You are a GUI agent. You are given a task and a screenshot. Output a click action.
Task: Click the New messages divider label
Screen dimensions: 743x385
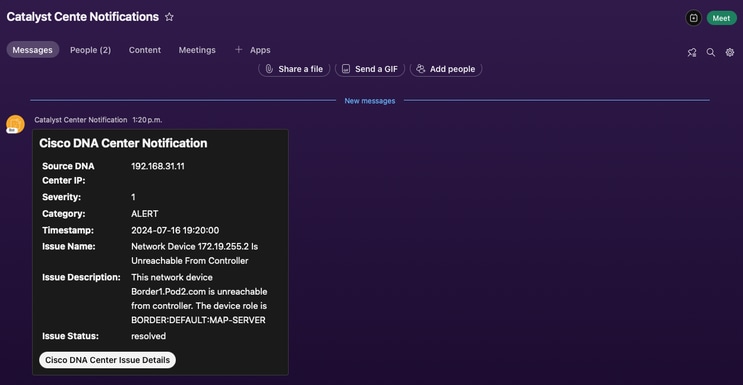[x=370, y=101]
